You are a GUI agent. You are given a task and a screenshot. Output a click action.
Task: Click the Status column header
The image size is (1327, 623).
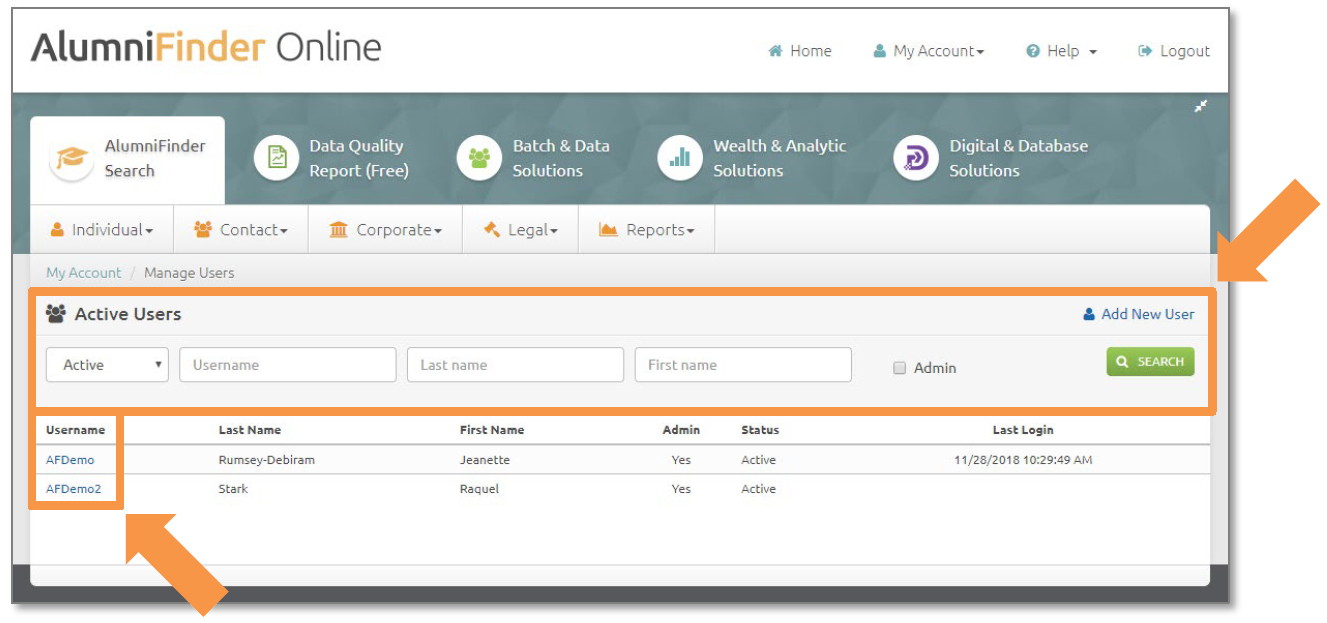(x=760, y=430)
